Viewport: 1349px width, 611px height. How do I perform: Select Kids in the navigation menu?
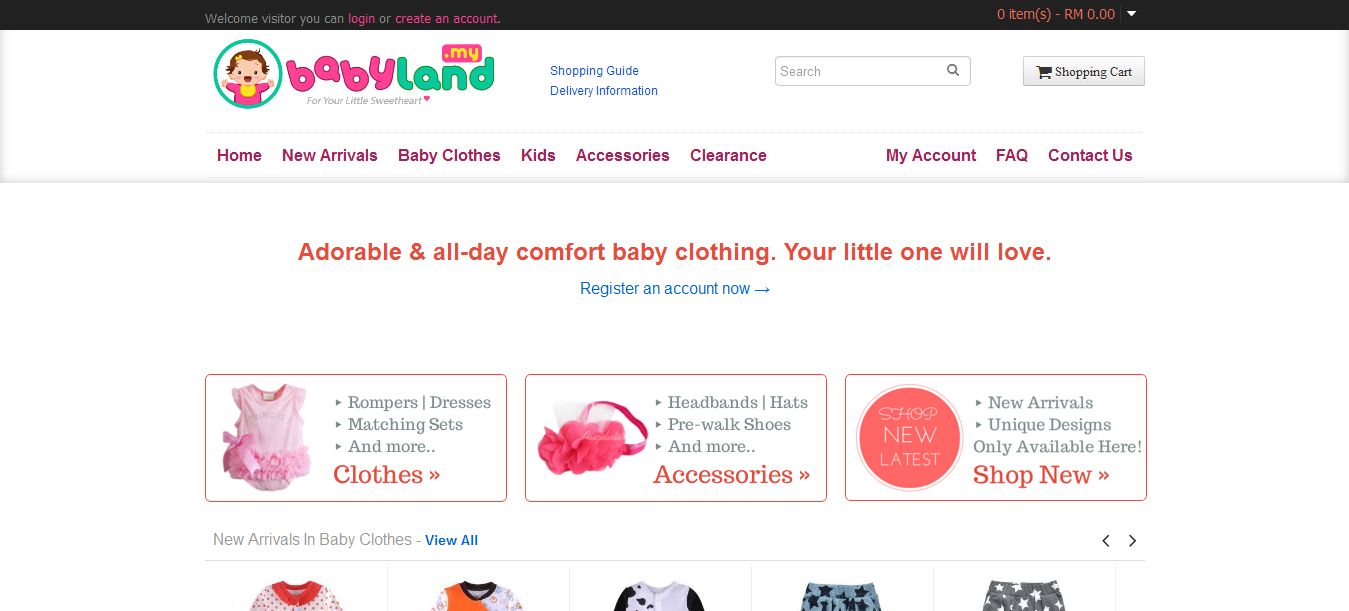point(538,155)
